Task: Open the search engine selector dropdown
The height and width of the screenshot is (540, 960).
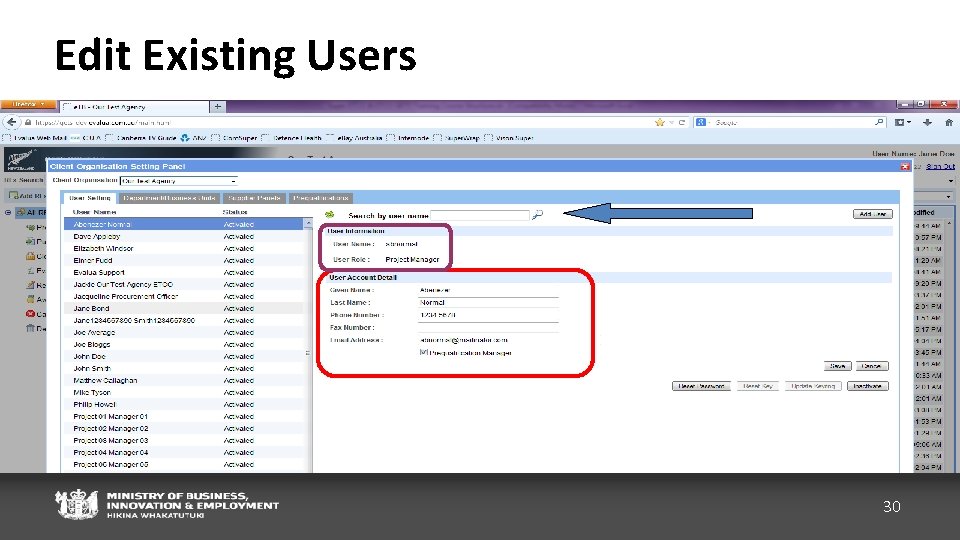Action: pos(703,122)
